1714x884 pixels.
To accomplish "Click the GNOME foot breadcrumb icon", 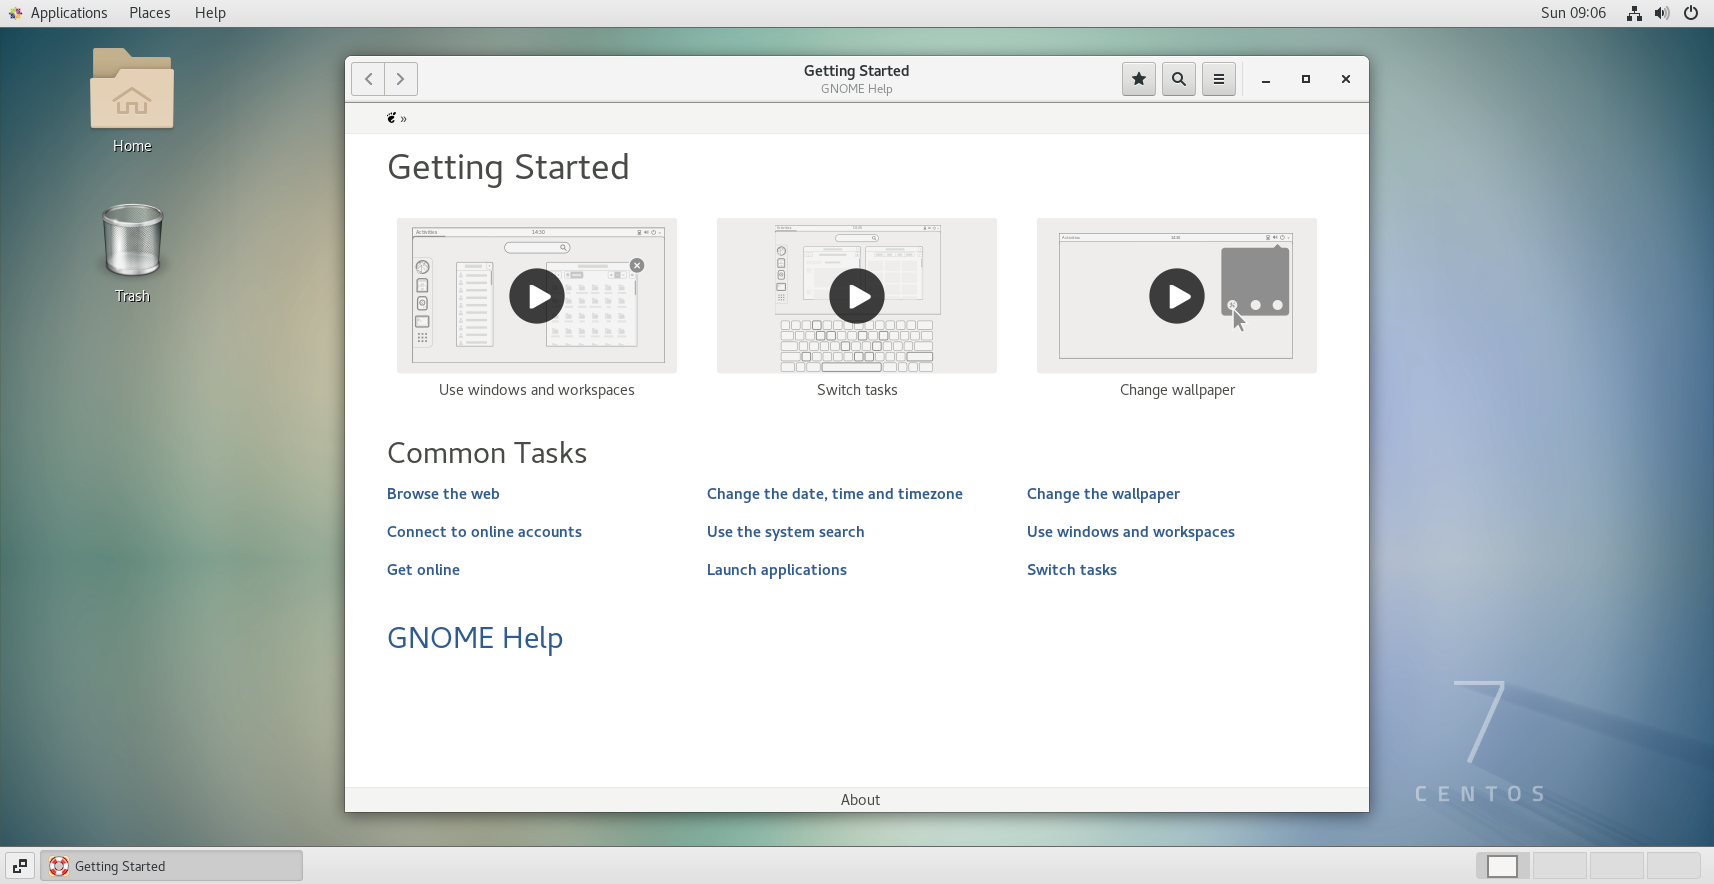I will (x=392, y=118).
